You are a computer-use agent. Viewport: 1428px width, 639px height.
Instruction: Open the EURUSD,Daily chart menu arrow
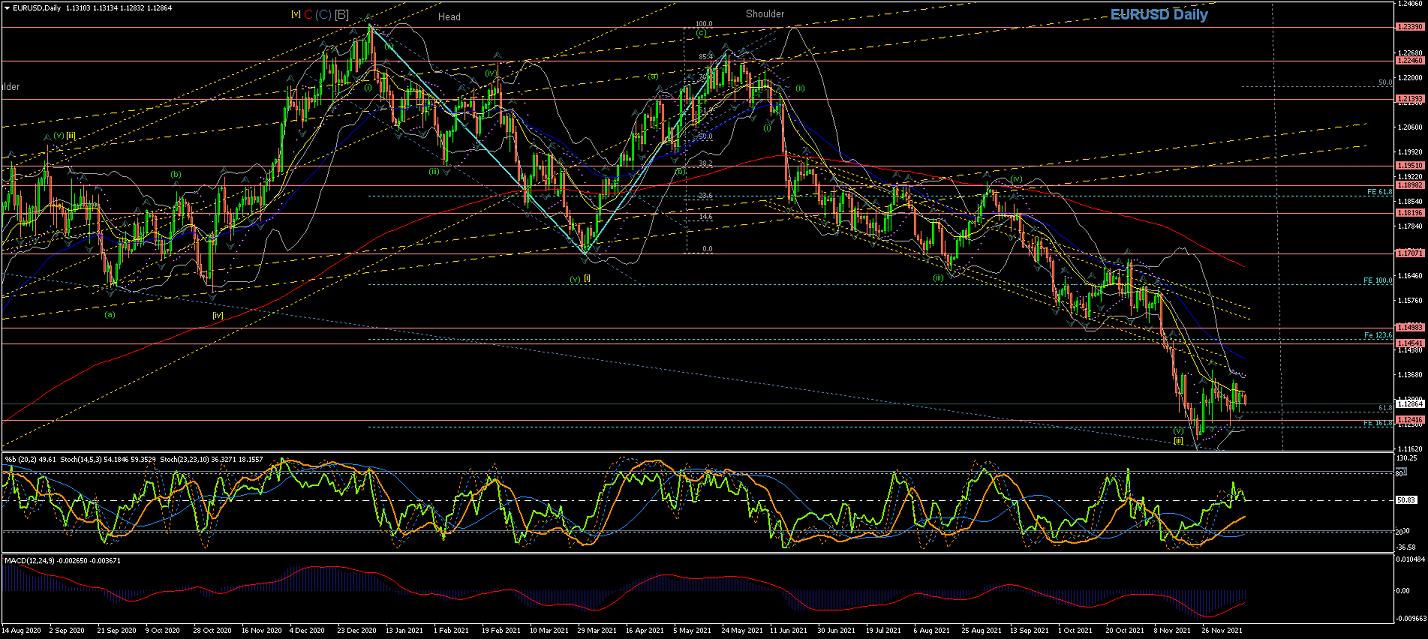[5, 5]
